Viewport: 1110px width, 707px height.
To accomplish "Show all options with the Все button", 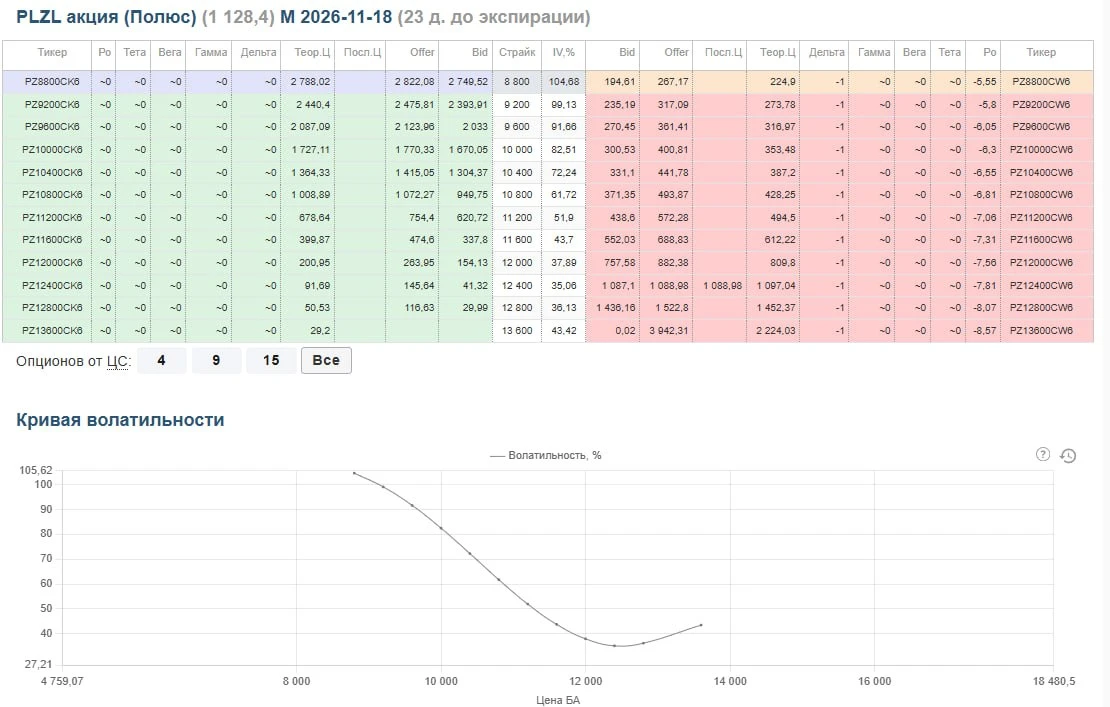I will pos(326,360).
